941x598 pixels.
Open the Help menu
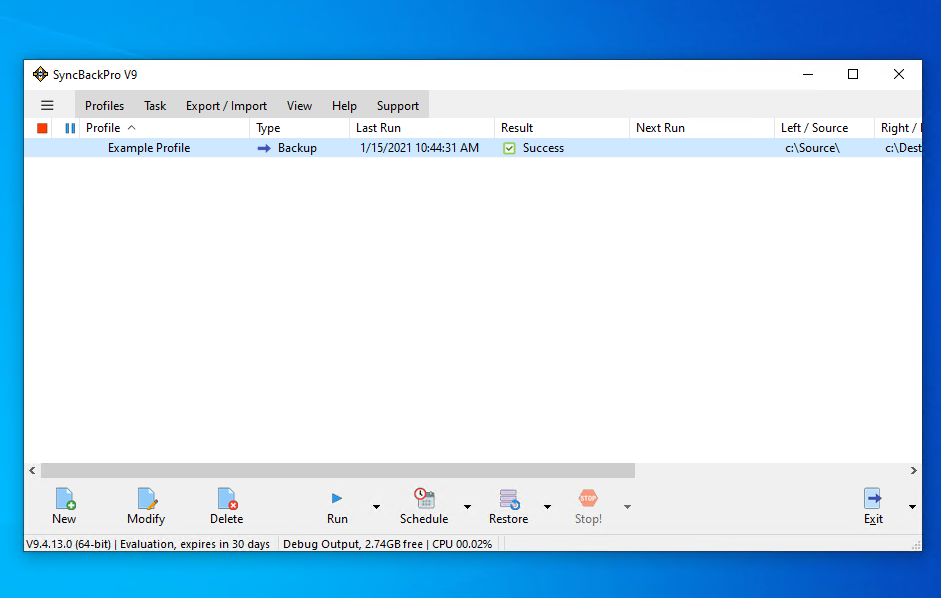coord(344,106)
